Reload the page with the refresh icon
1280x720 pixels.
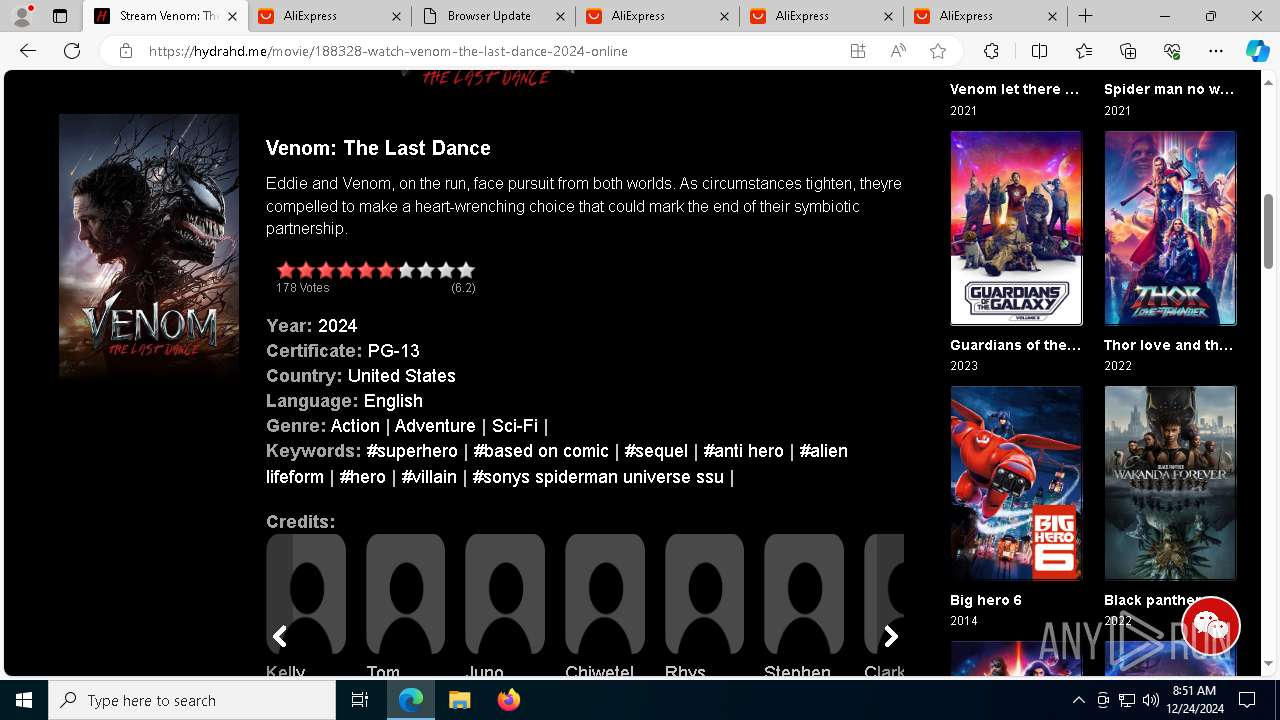click(x=72, y=51)
